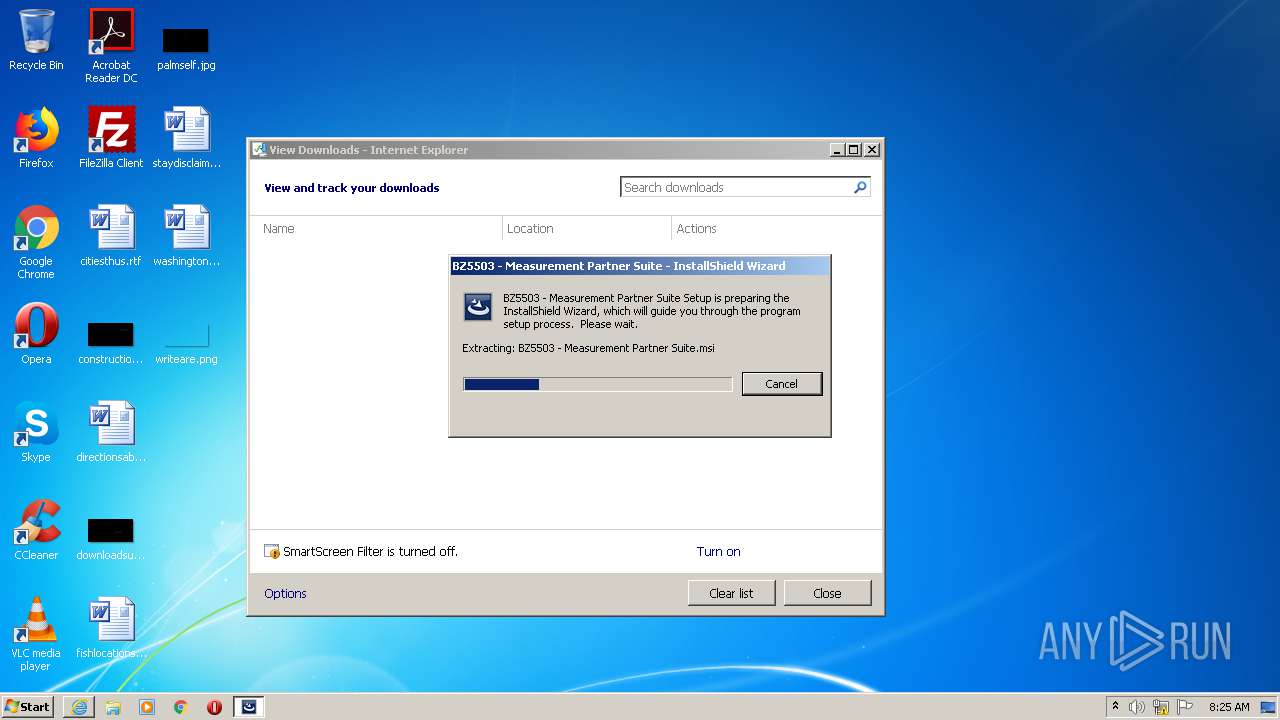Click the extraction progress bar
This screenshot has height=720, width=1280.
[598, 384]
